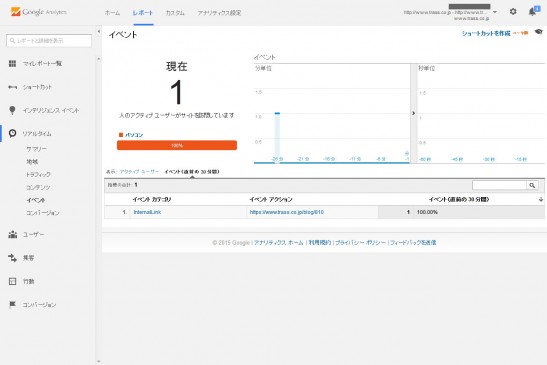The width and height of the screenshot is (547, 365).
Task: Sort by イベント(直前の30分間) column header
Action: pyautogui.click(x=459, y=199)
